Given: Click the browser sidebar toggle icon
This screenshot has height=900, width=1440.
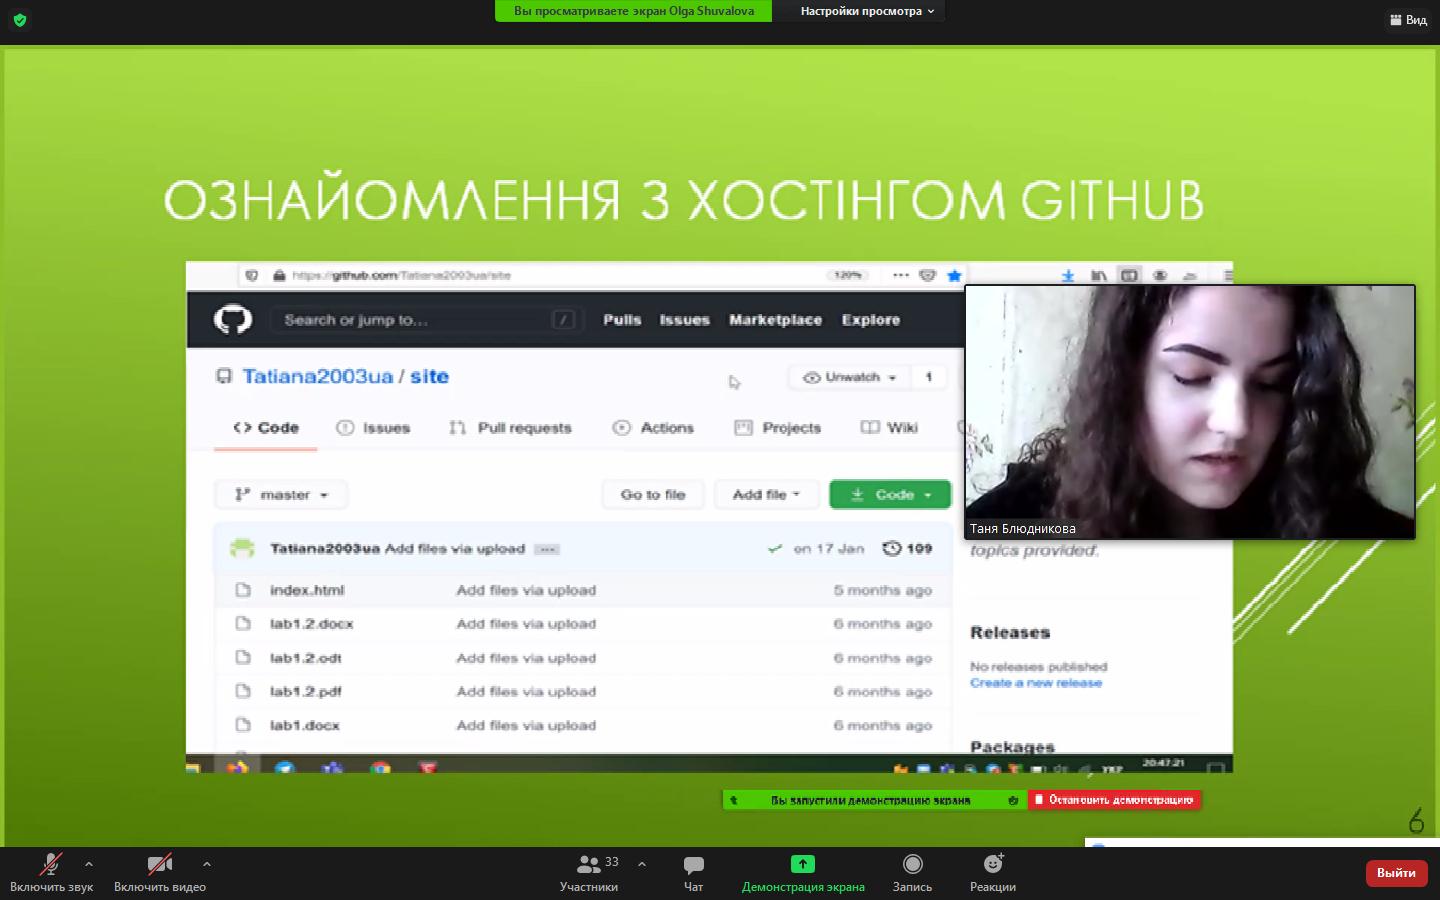Looking at the screenshot, I should [x=1129, y=276].
